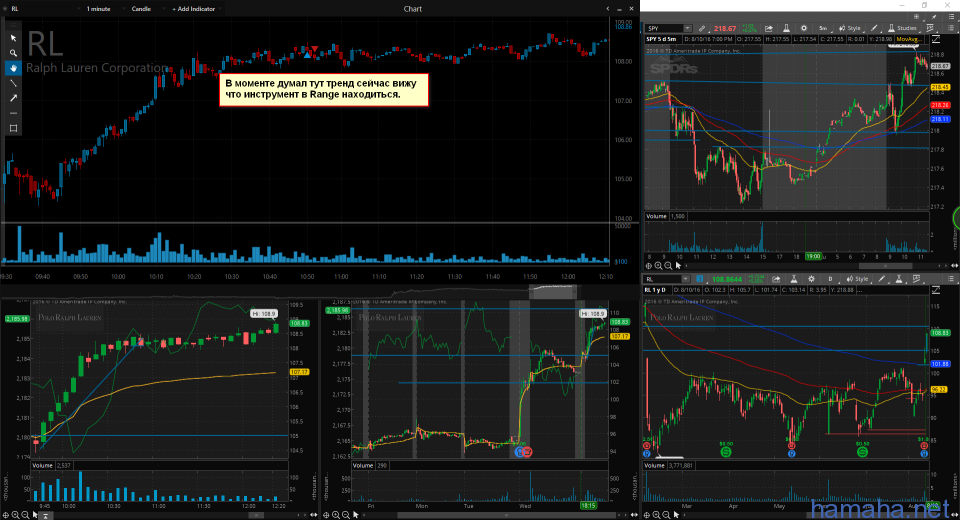Screen dimensions: 960x520
Task: Expand the SPY symbol dropdown arrow
Action: (688, 28)
